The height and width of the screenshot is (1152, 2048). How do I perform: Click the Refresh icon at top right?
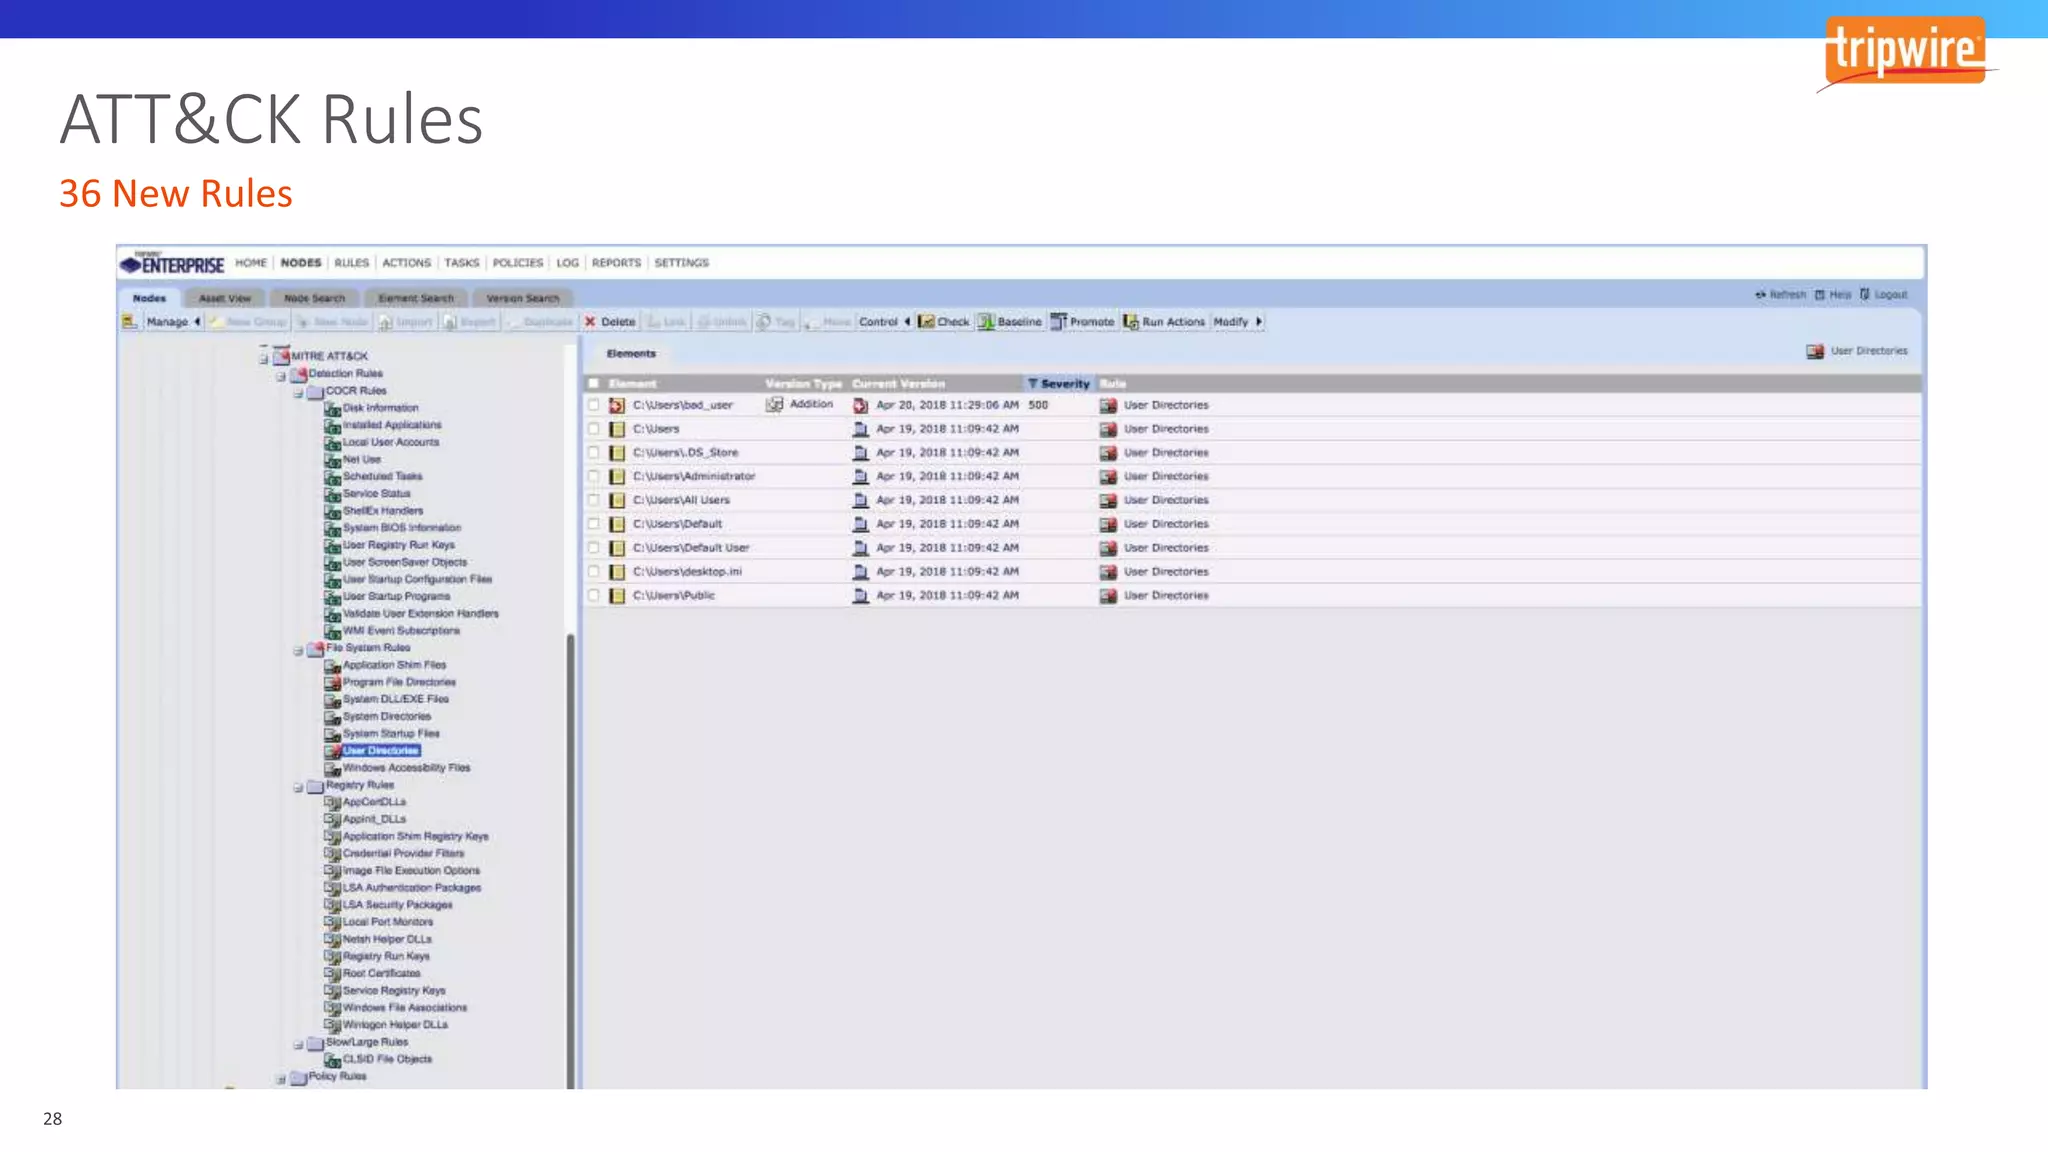pyautogui.click(x=1760, y=295)
